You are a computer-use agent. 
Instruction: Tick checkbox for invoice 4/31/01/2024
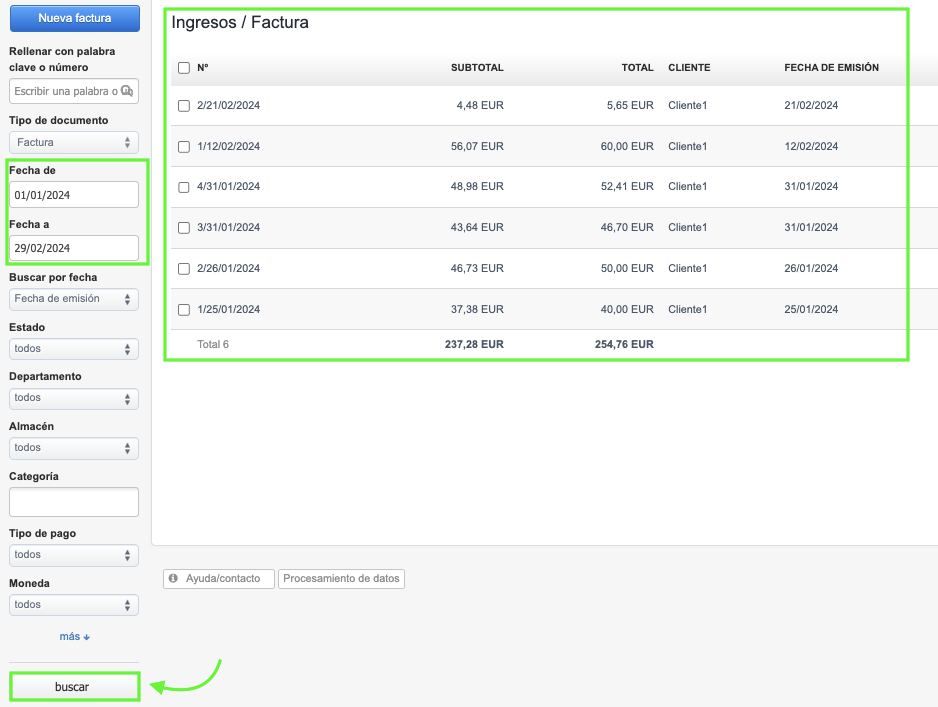click(x=183, y=187)
